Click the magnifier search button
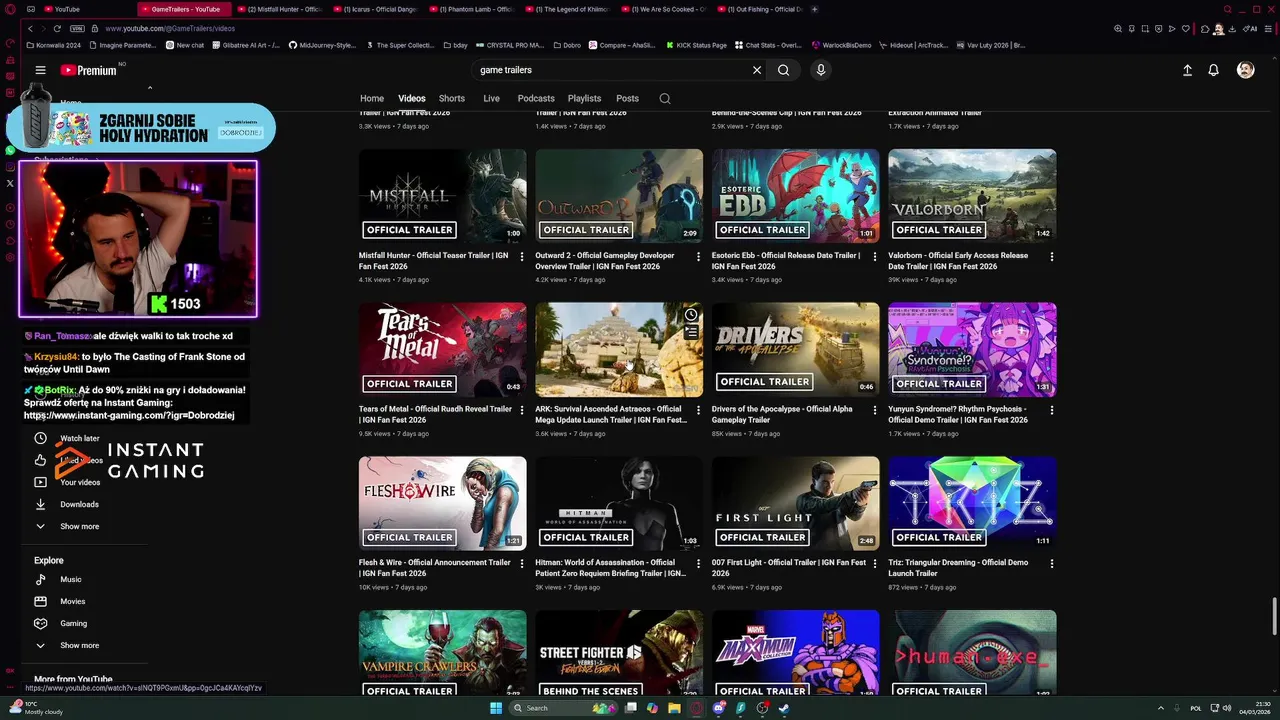This screenshot has width=1280, height=720. pos(783,70)
